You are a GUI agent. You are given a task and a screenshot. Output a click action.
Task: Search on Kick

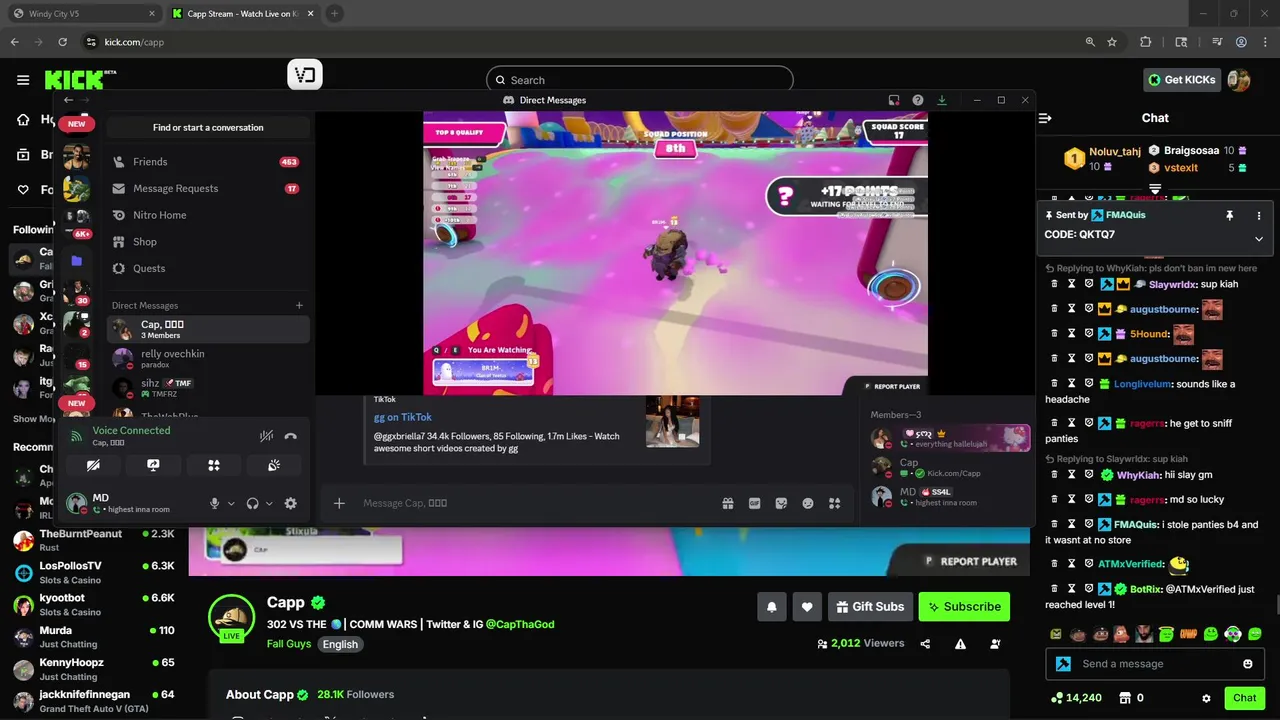coord(640,80)
